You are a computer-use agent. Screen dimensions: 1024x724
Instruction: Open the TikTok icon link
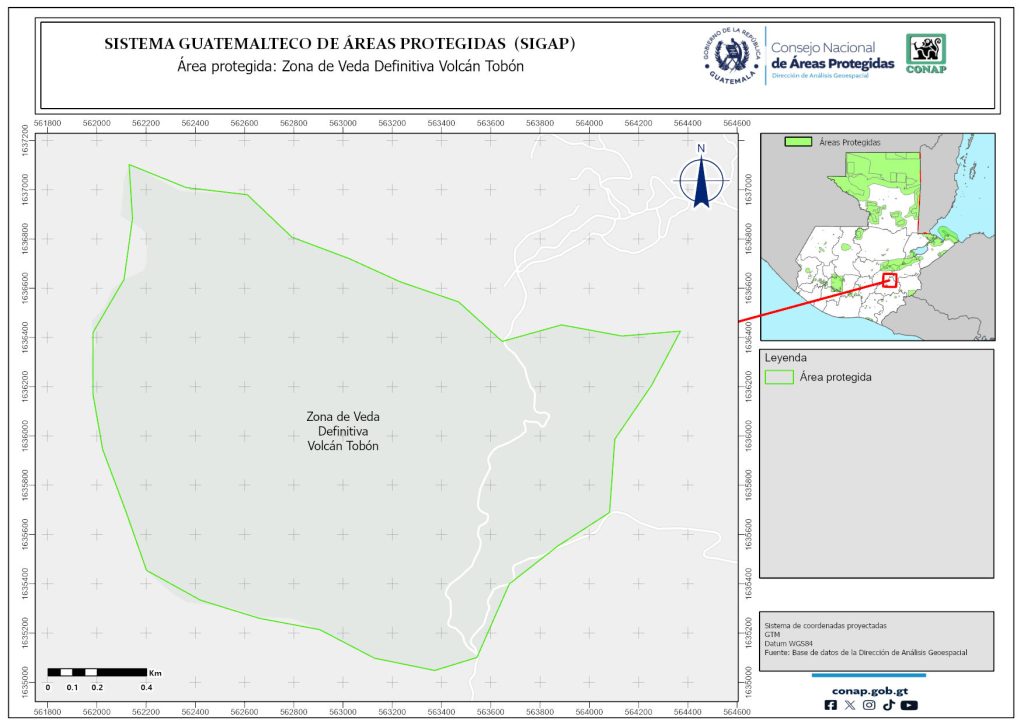pyautogui.click(x=888, y=705)
